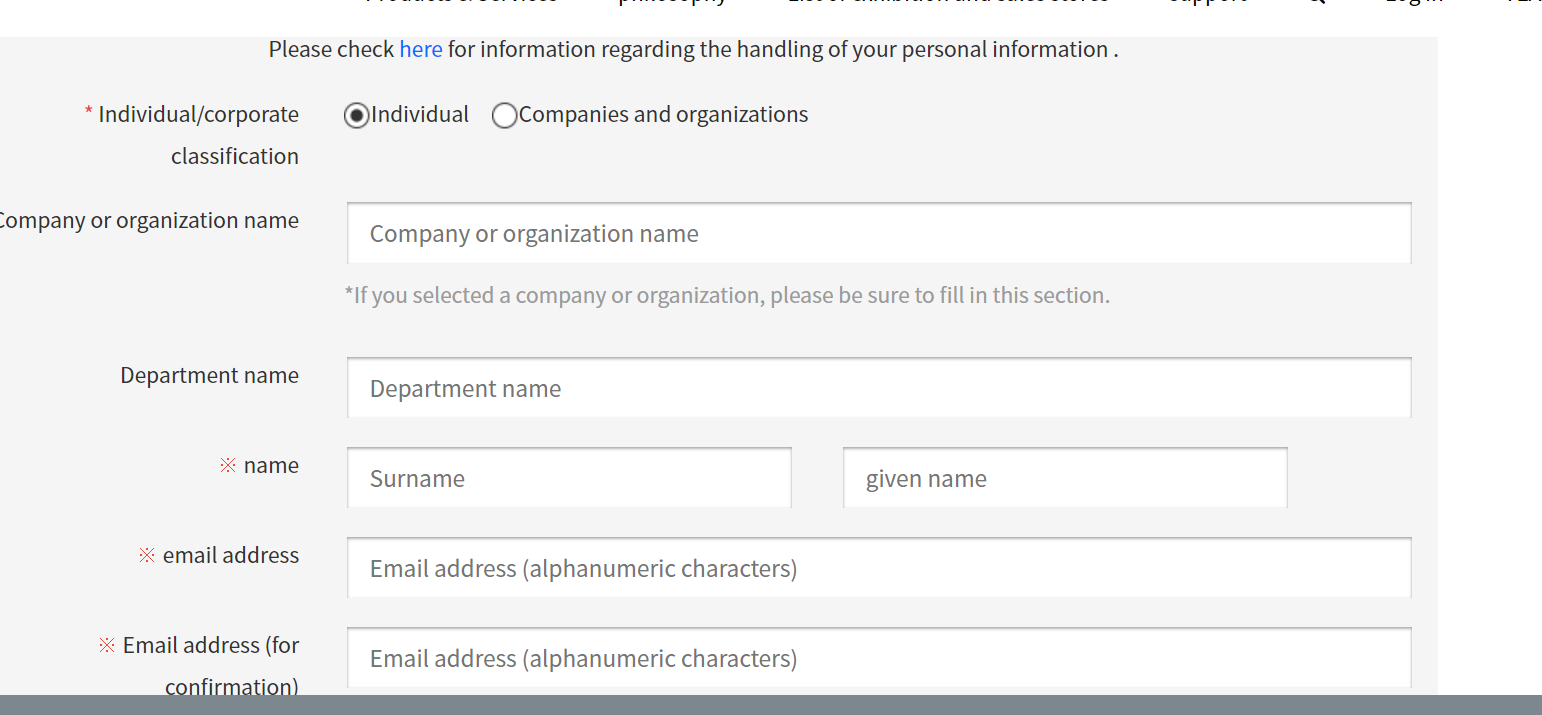Focus the Department name text box
The height and width of the screenshot is (715, 1542).
(878, 388)
